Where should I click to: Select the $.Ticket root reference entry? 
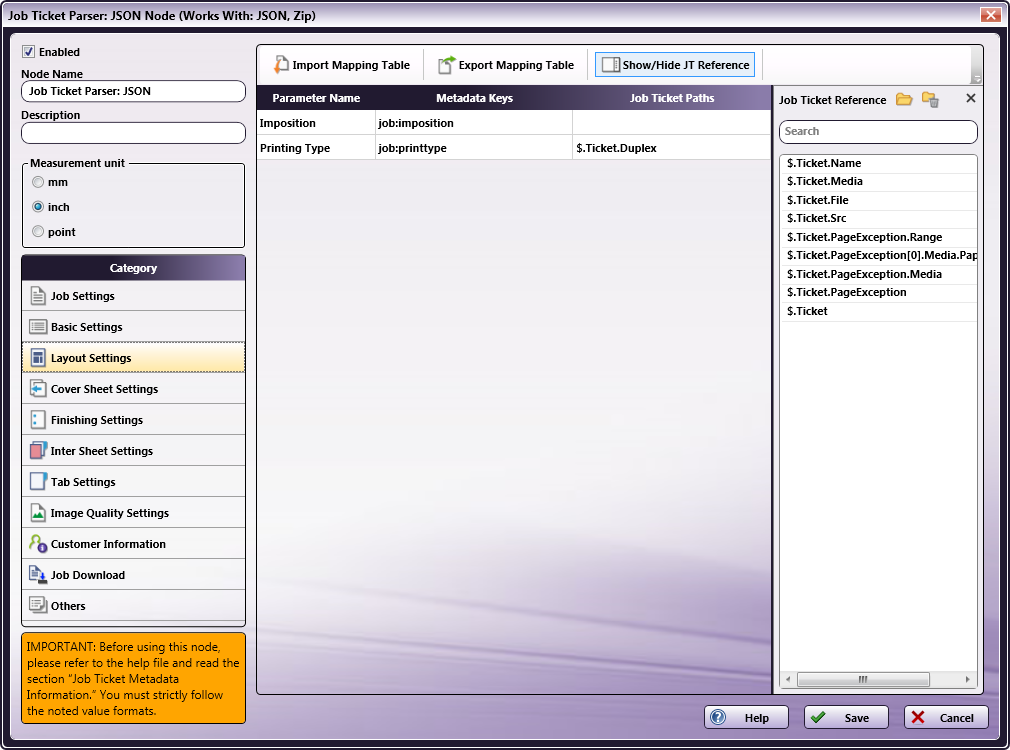click(x=879, y=311)
